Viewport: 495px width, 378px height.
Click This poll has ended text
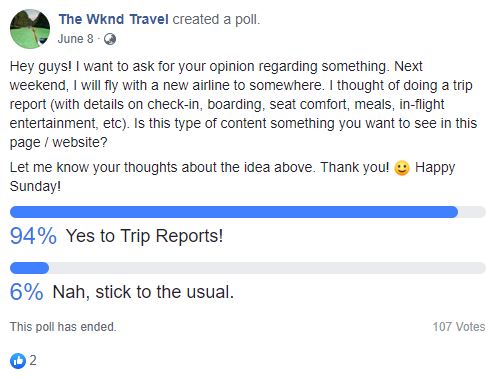(x=63, y=327)
